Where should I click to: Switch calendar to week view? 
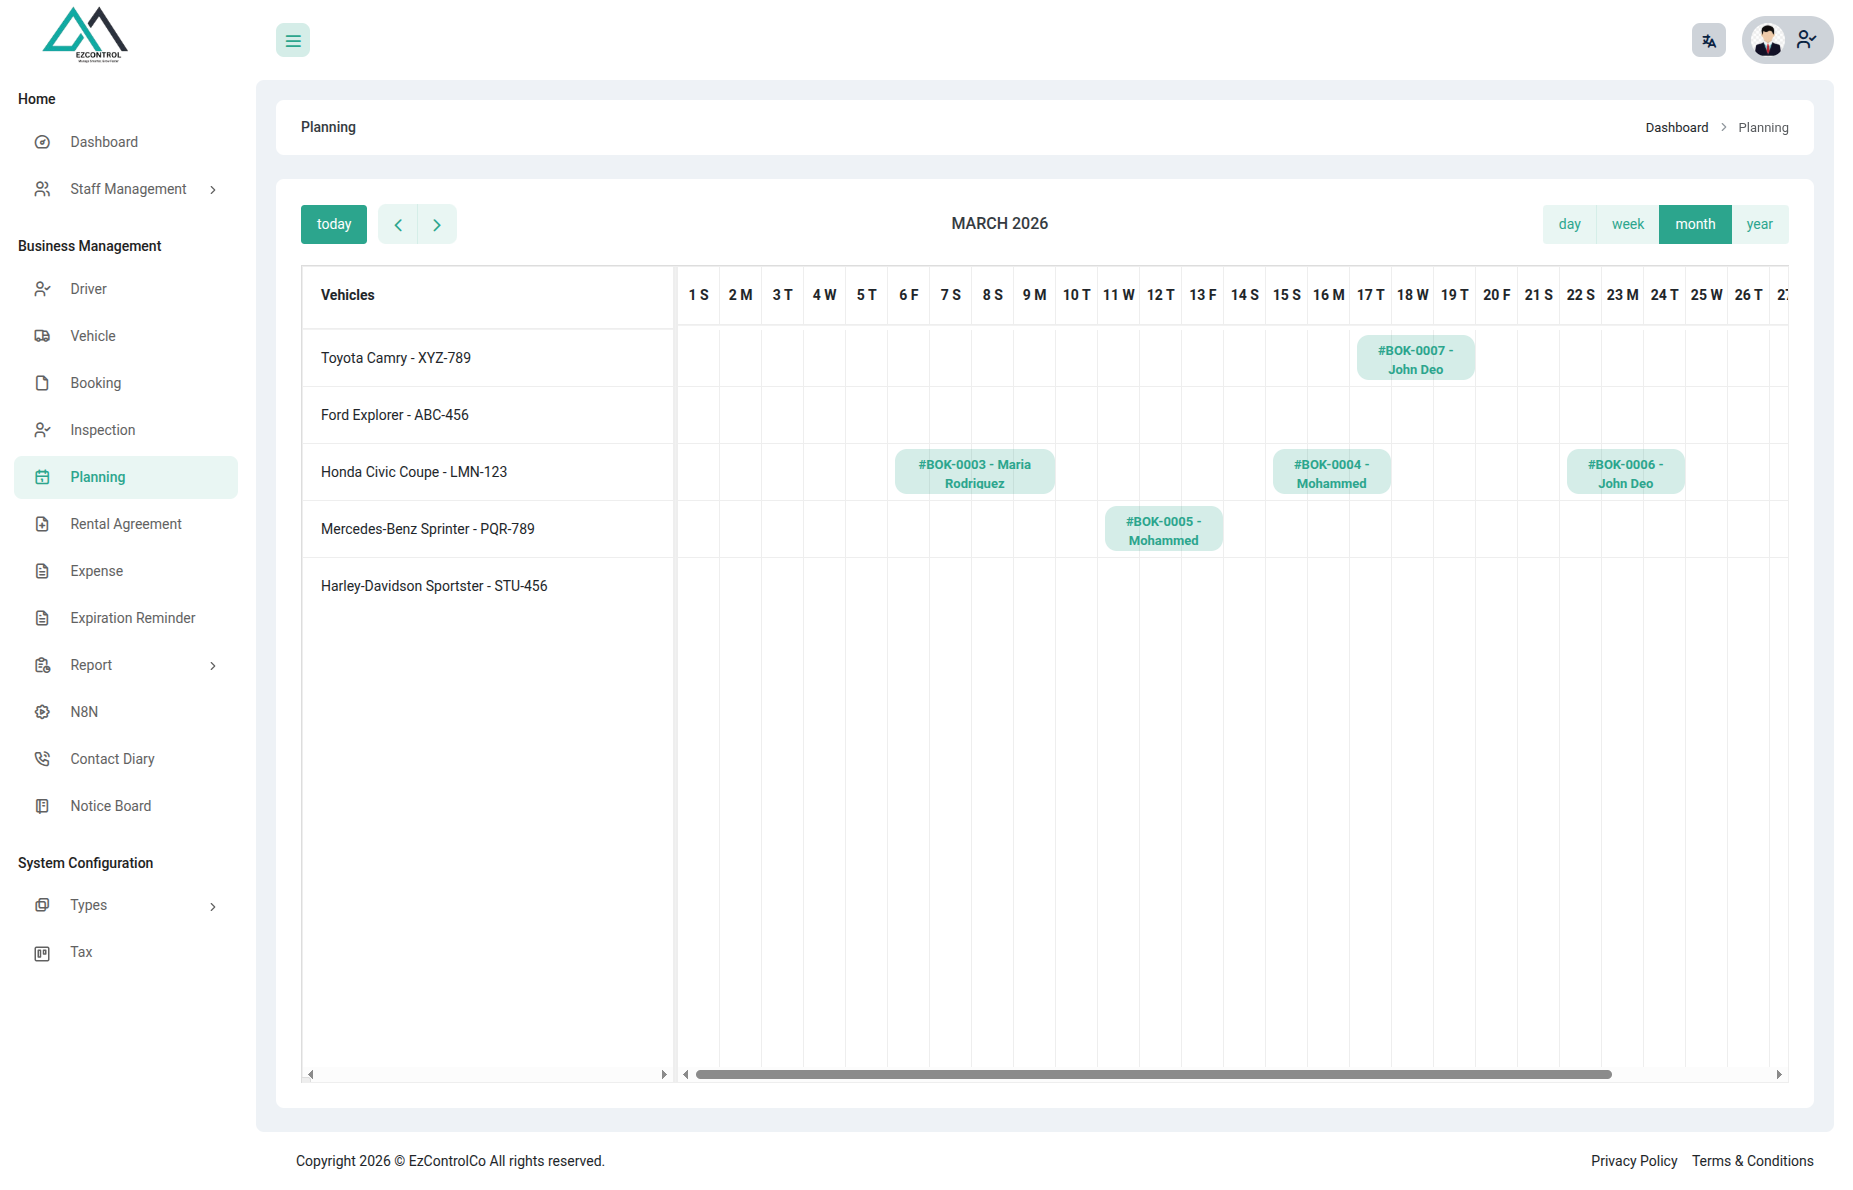tap(1627, 224)
